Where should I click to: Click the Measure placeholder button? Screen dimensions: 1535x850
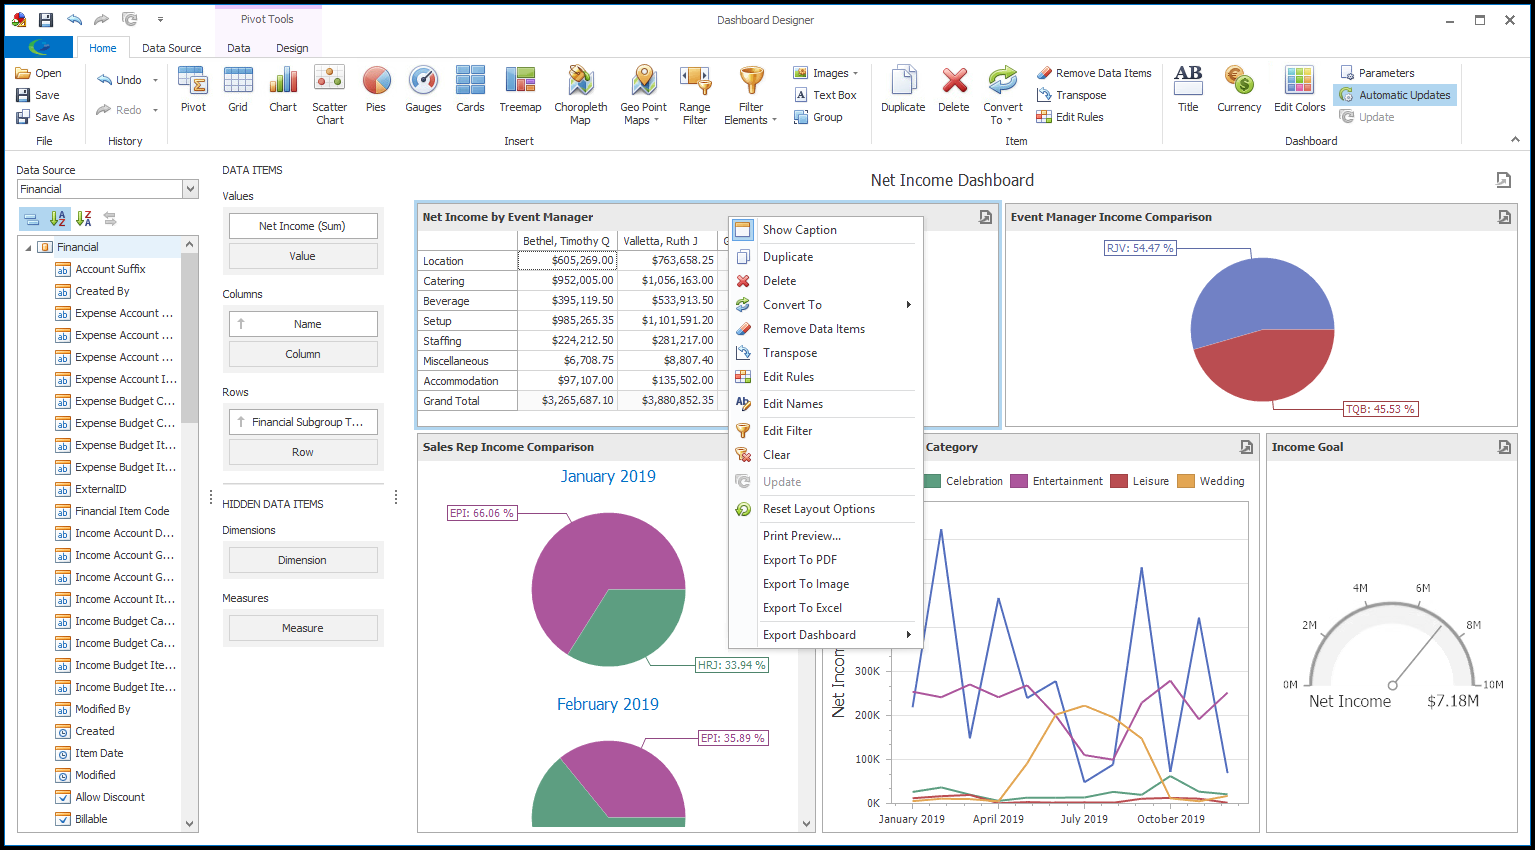303,628
